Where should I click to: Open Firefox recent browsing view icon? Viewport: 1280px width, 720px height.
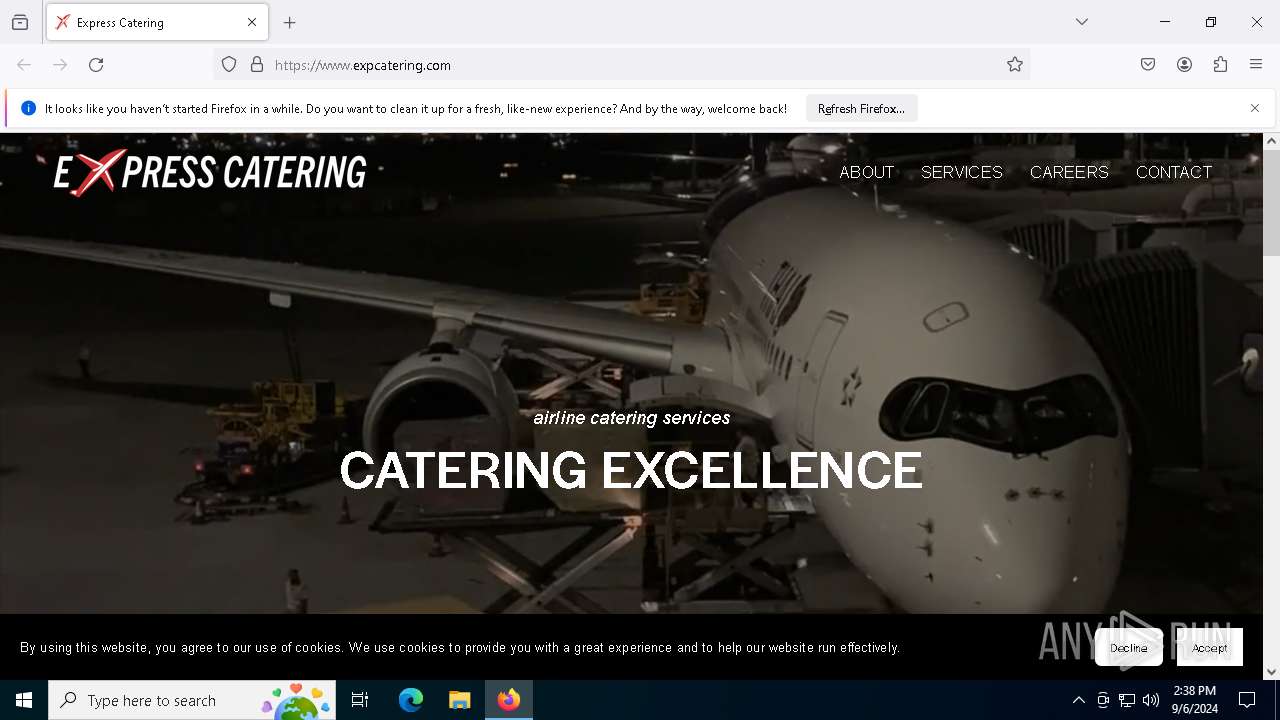coord(20,22)
